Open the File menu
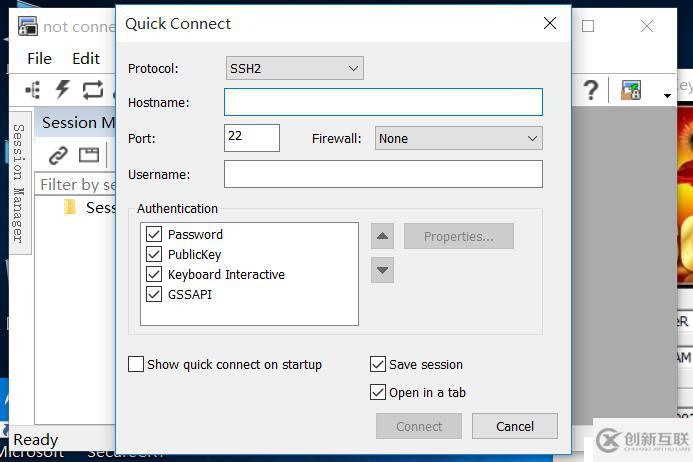The image size is (693, 462). 39,58
